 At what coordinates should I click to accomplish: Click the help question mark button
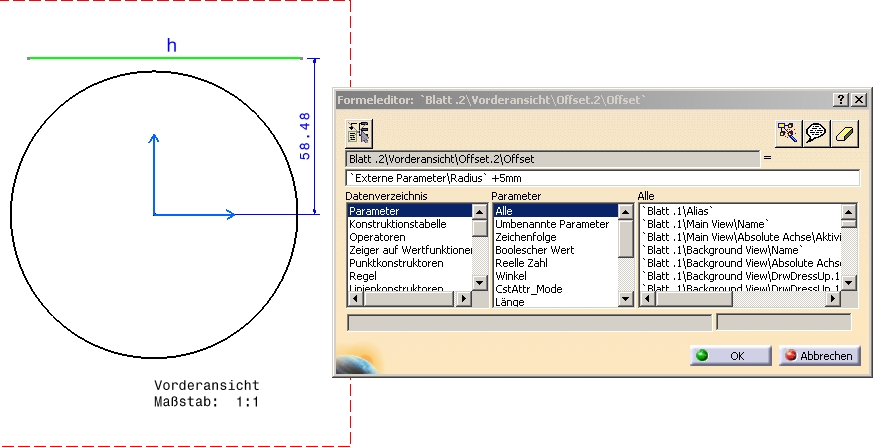pos(841,100)
